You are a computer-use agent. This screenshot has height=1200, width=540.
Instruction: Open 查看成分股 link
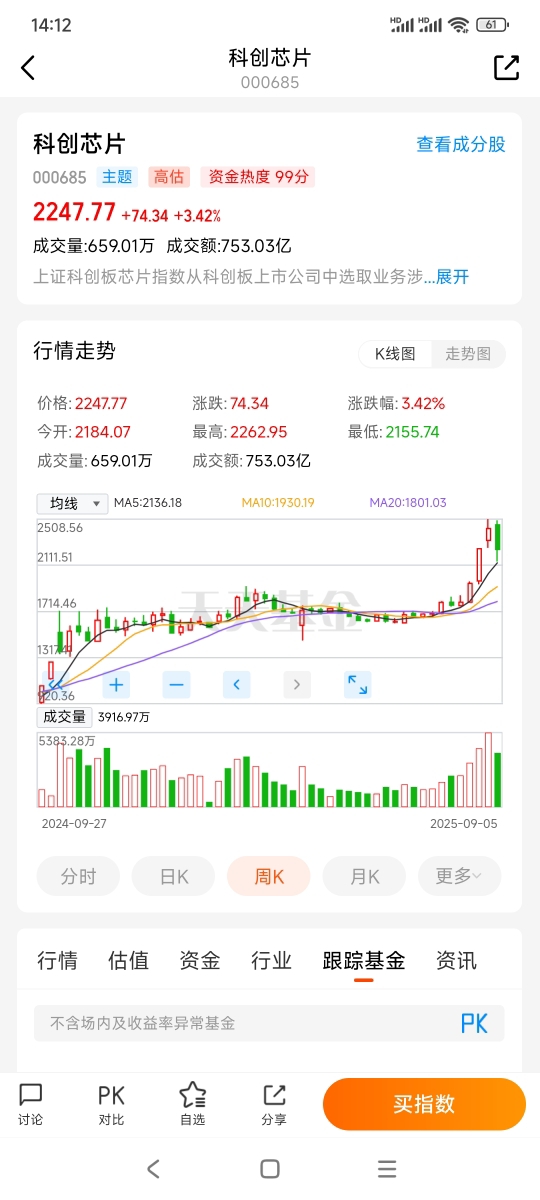[461, 144]
